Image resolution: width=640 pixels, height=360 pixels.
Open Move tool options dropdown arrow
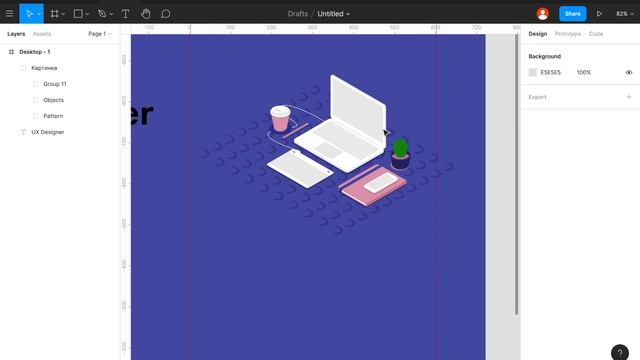point(39,14)
